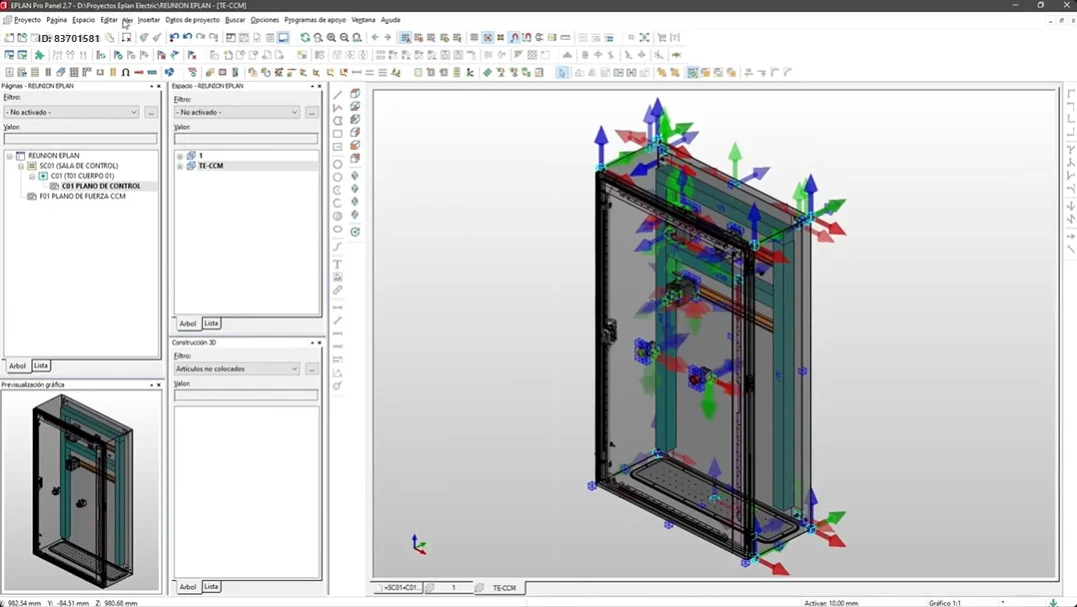Go back with the left arrow icon
Screen dimensions: 1077x607
pos(375,38)
